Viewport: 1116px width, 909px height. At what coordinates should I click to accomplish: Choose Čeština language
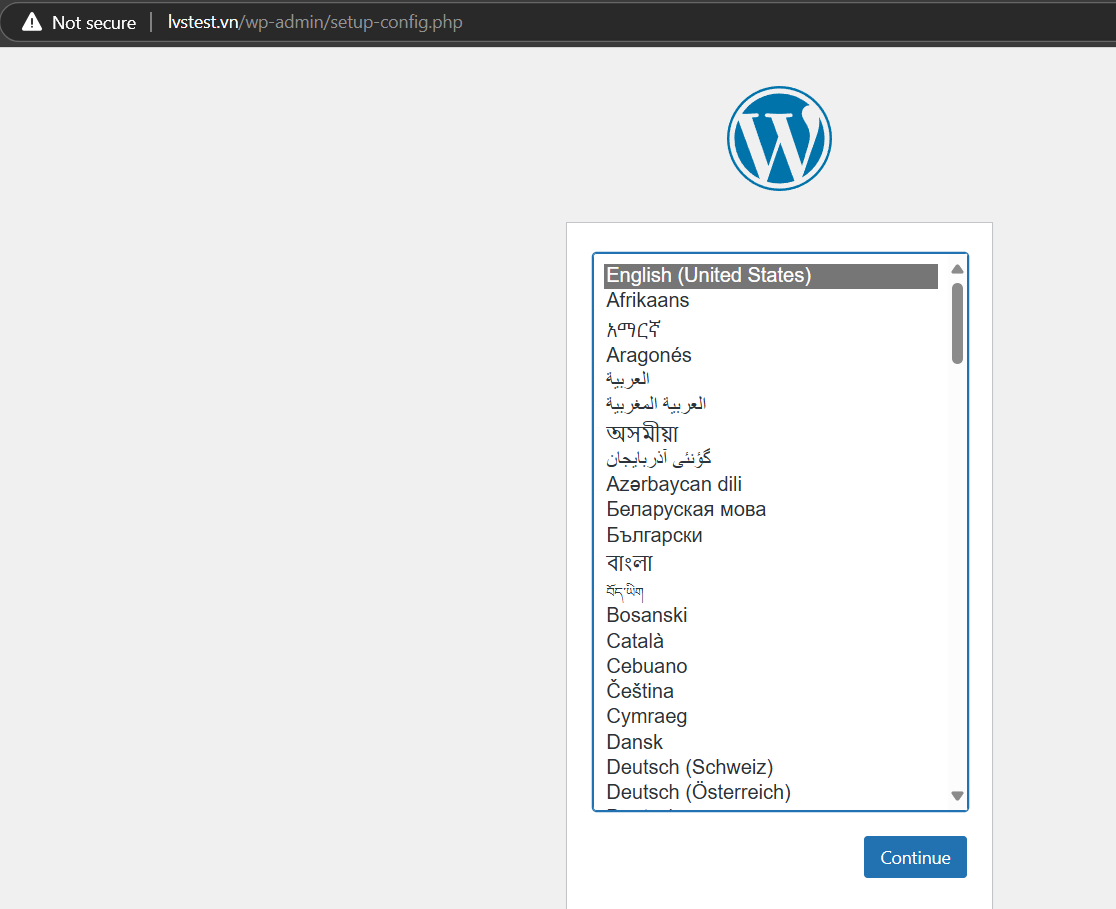771,691
